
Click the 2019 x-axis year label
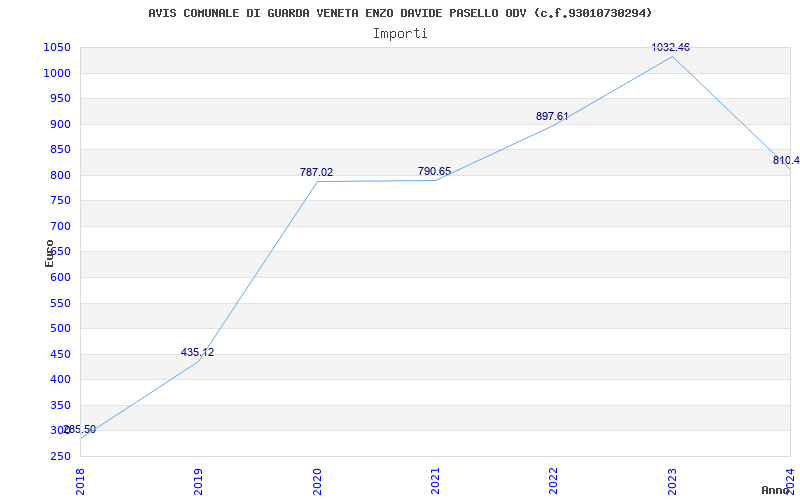tap(198, 482)
